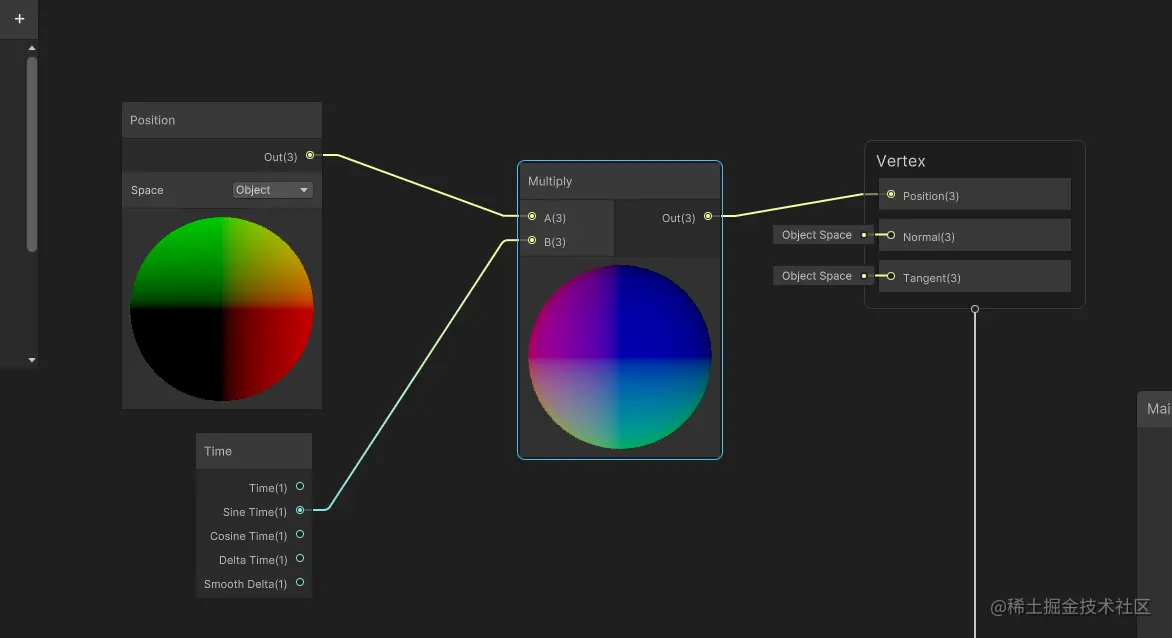This screenshot has height=638, width=1172.
Task: Click the Delta Time(1) output port
Action: tap(300, 558)
